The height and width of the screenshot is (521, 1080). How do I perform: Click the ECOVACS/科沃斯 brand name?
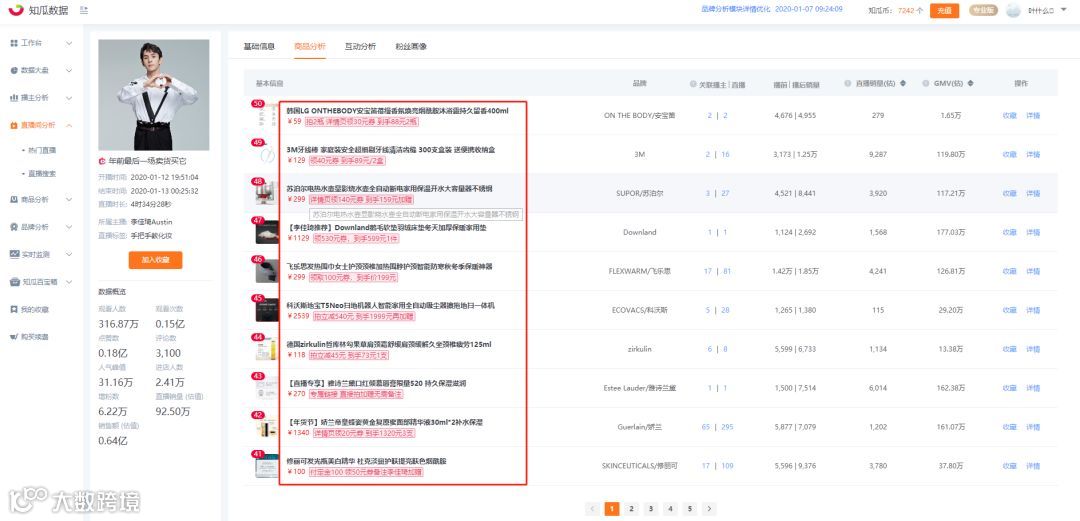(639, 310)
